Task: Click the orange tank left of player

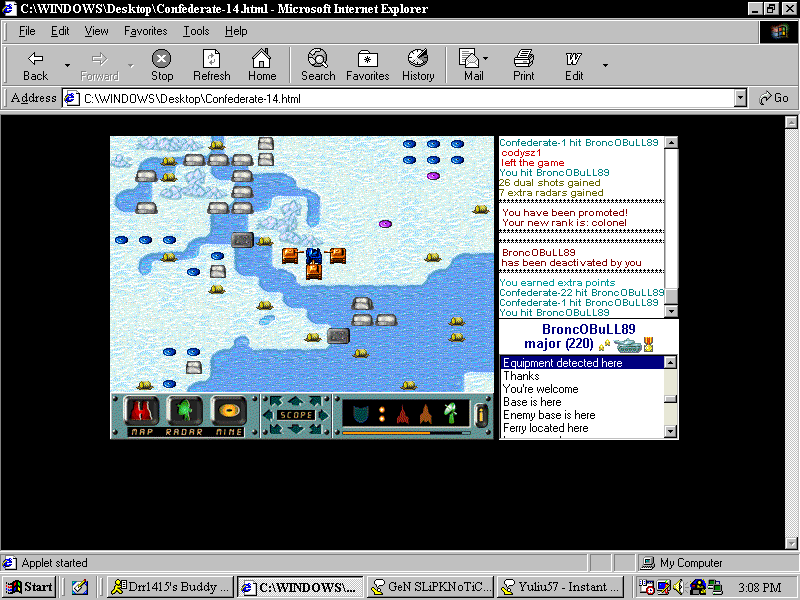Action: [290, 255]
